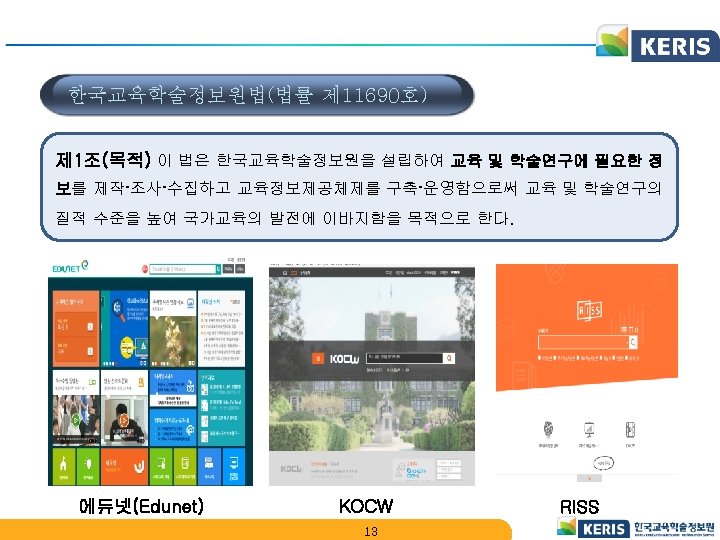Click the banner image in the KOCW footer
Viewport: 720px width, 540px height.
pyautogui.click(x=413, y=470)
